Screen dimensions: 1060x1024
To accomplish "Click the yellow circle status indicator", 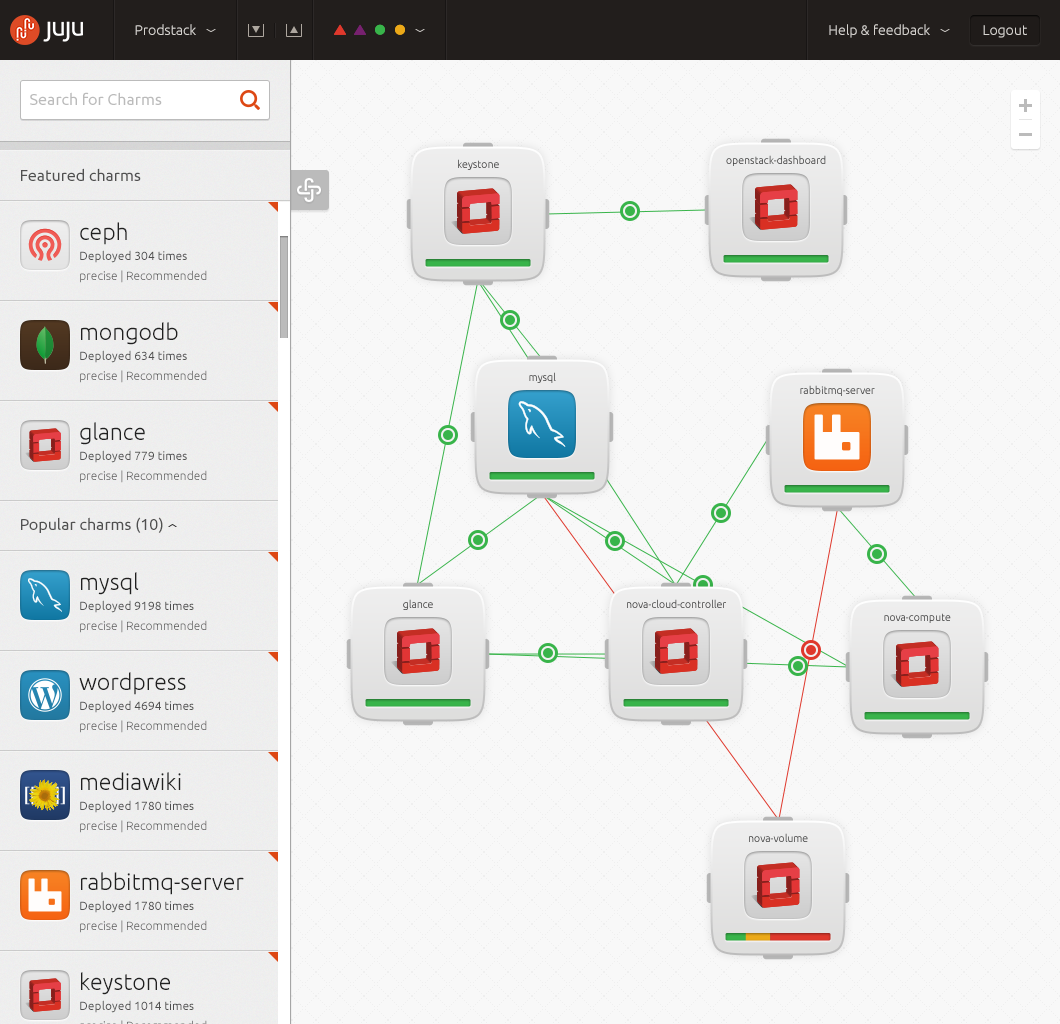I will tap(400, 30).
